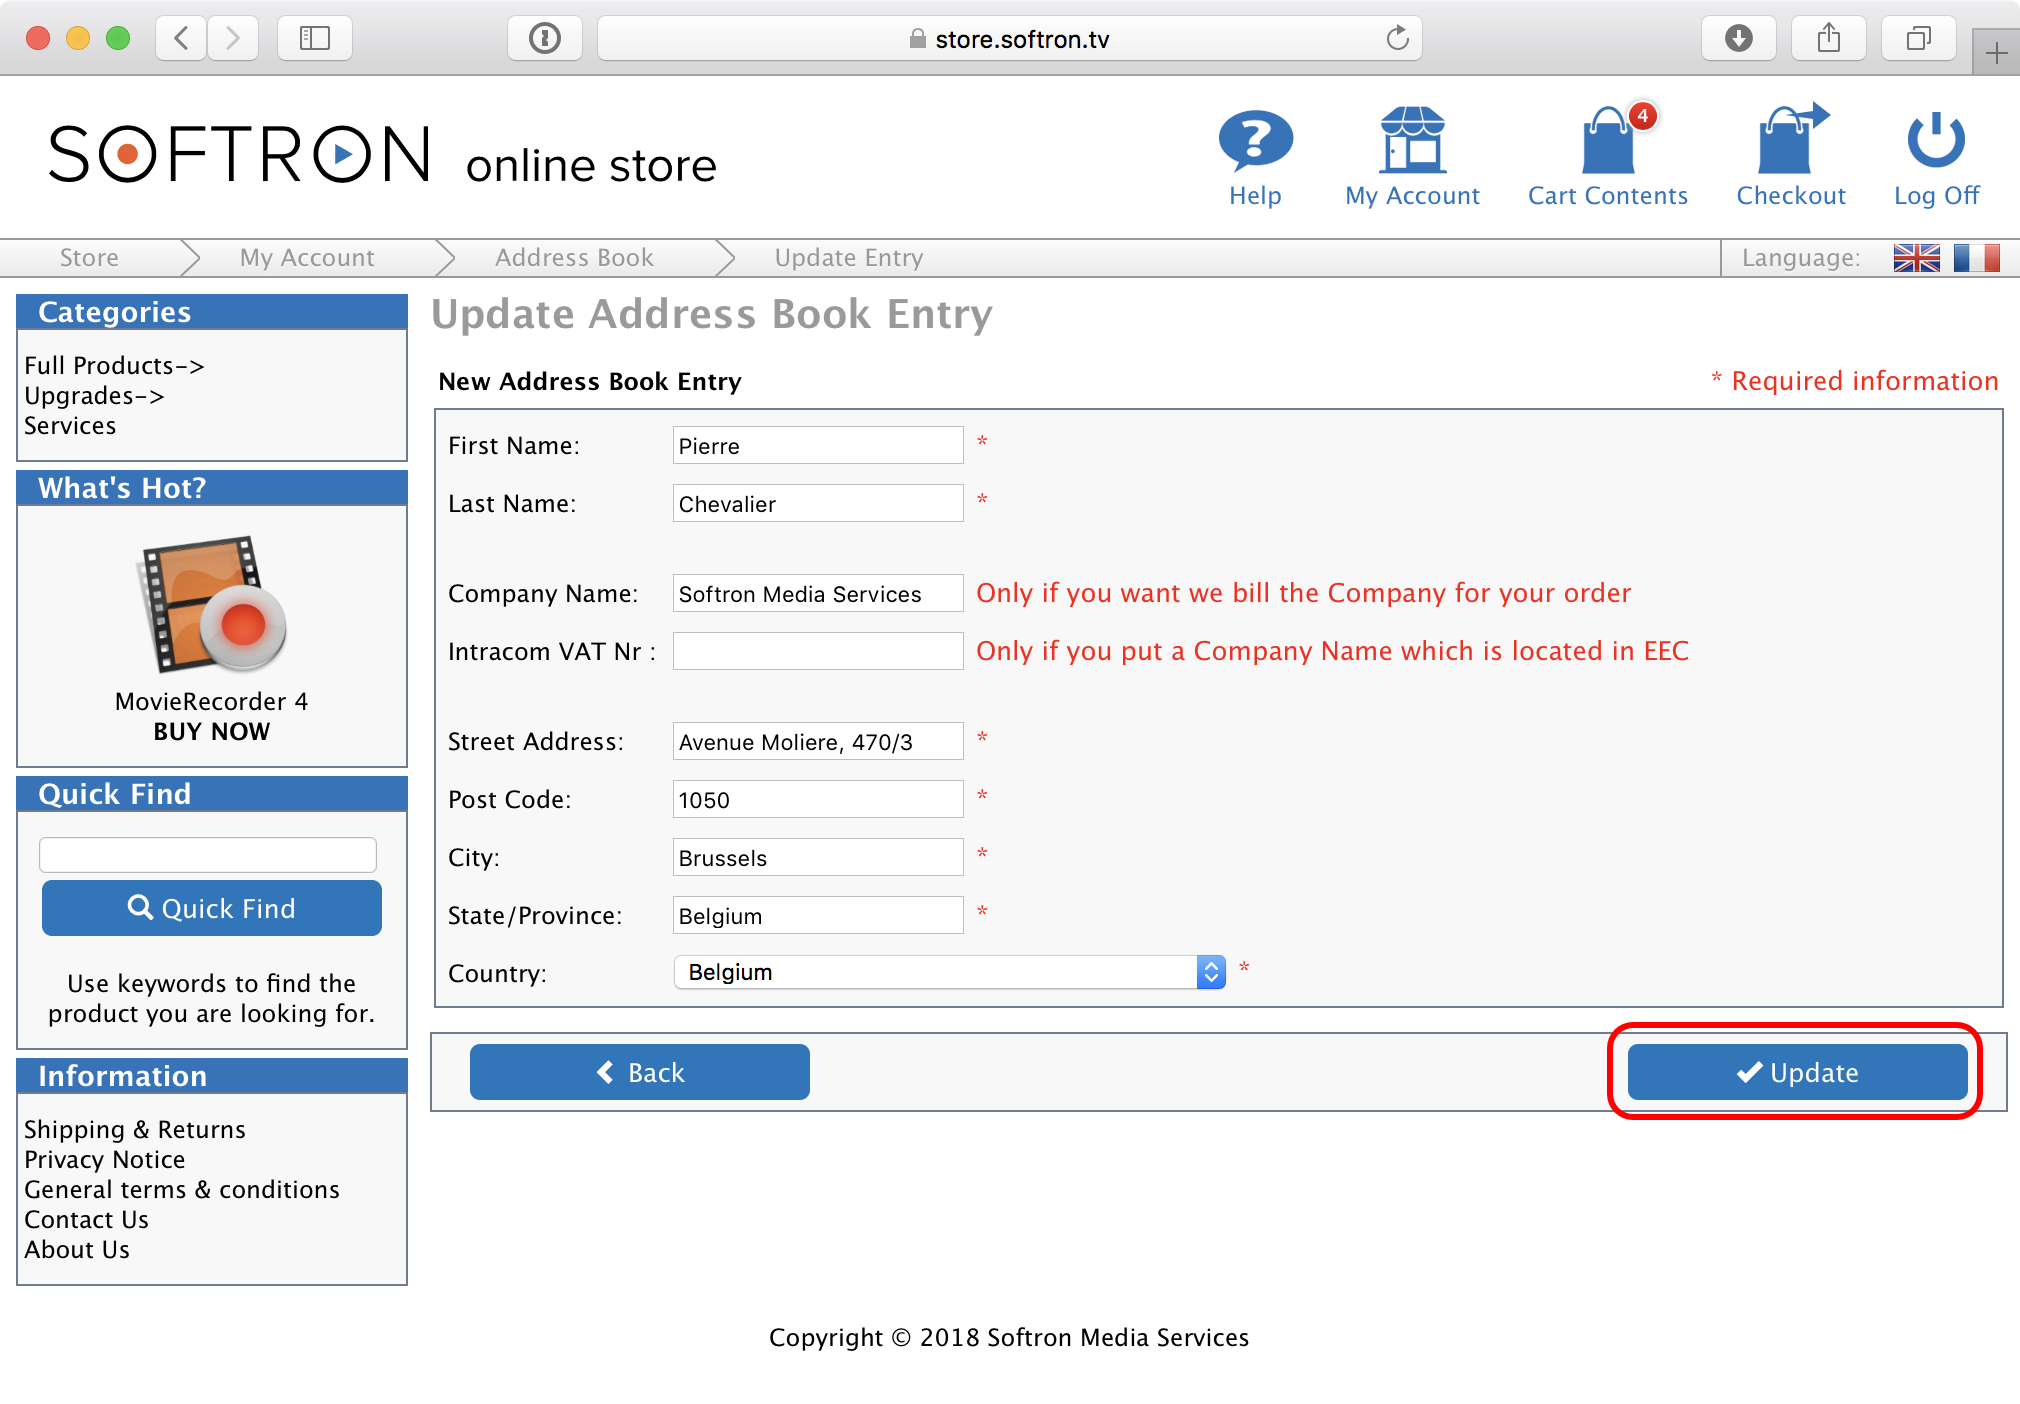
Task: Open Full Products category
Action: (x=114, y=366)
